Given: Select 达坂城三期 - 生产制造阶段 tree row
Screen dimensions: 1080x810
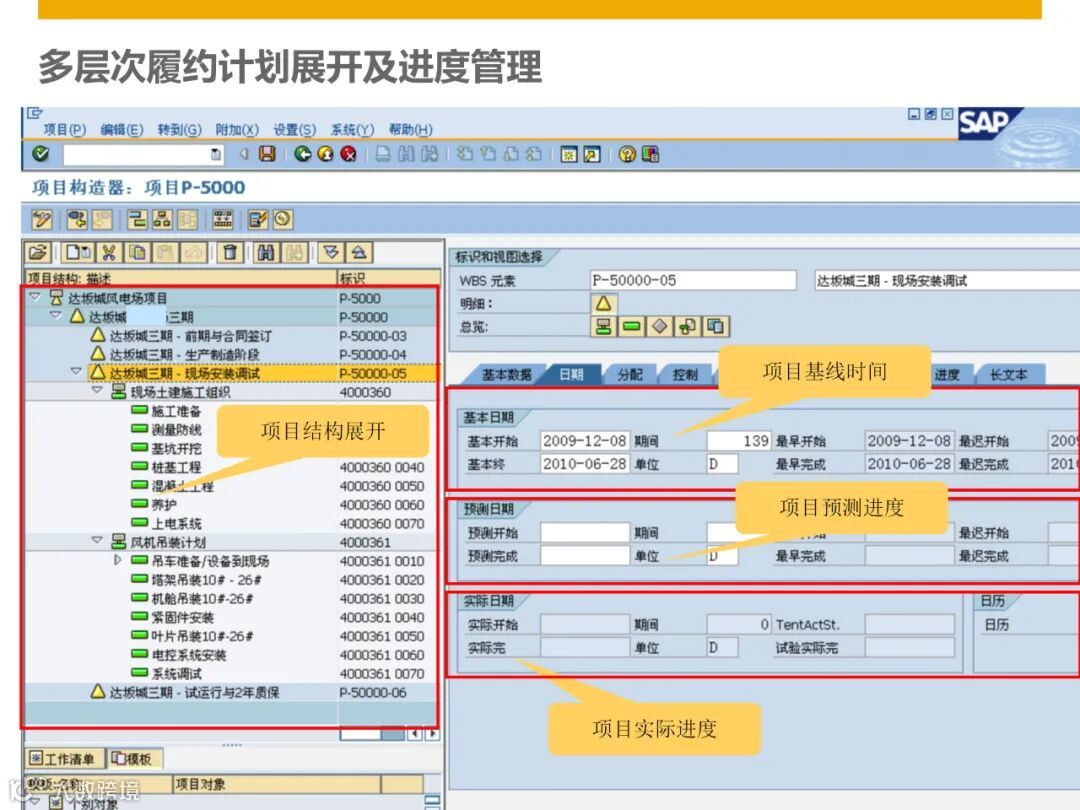Looking at the screenshot, I should (231, 354).
